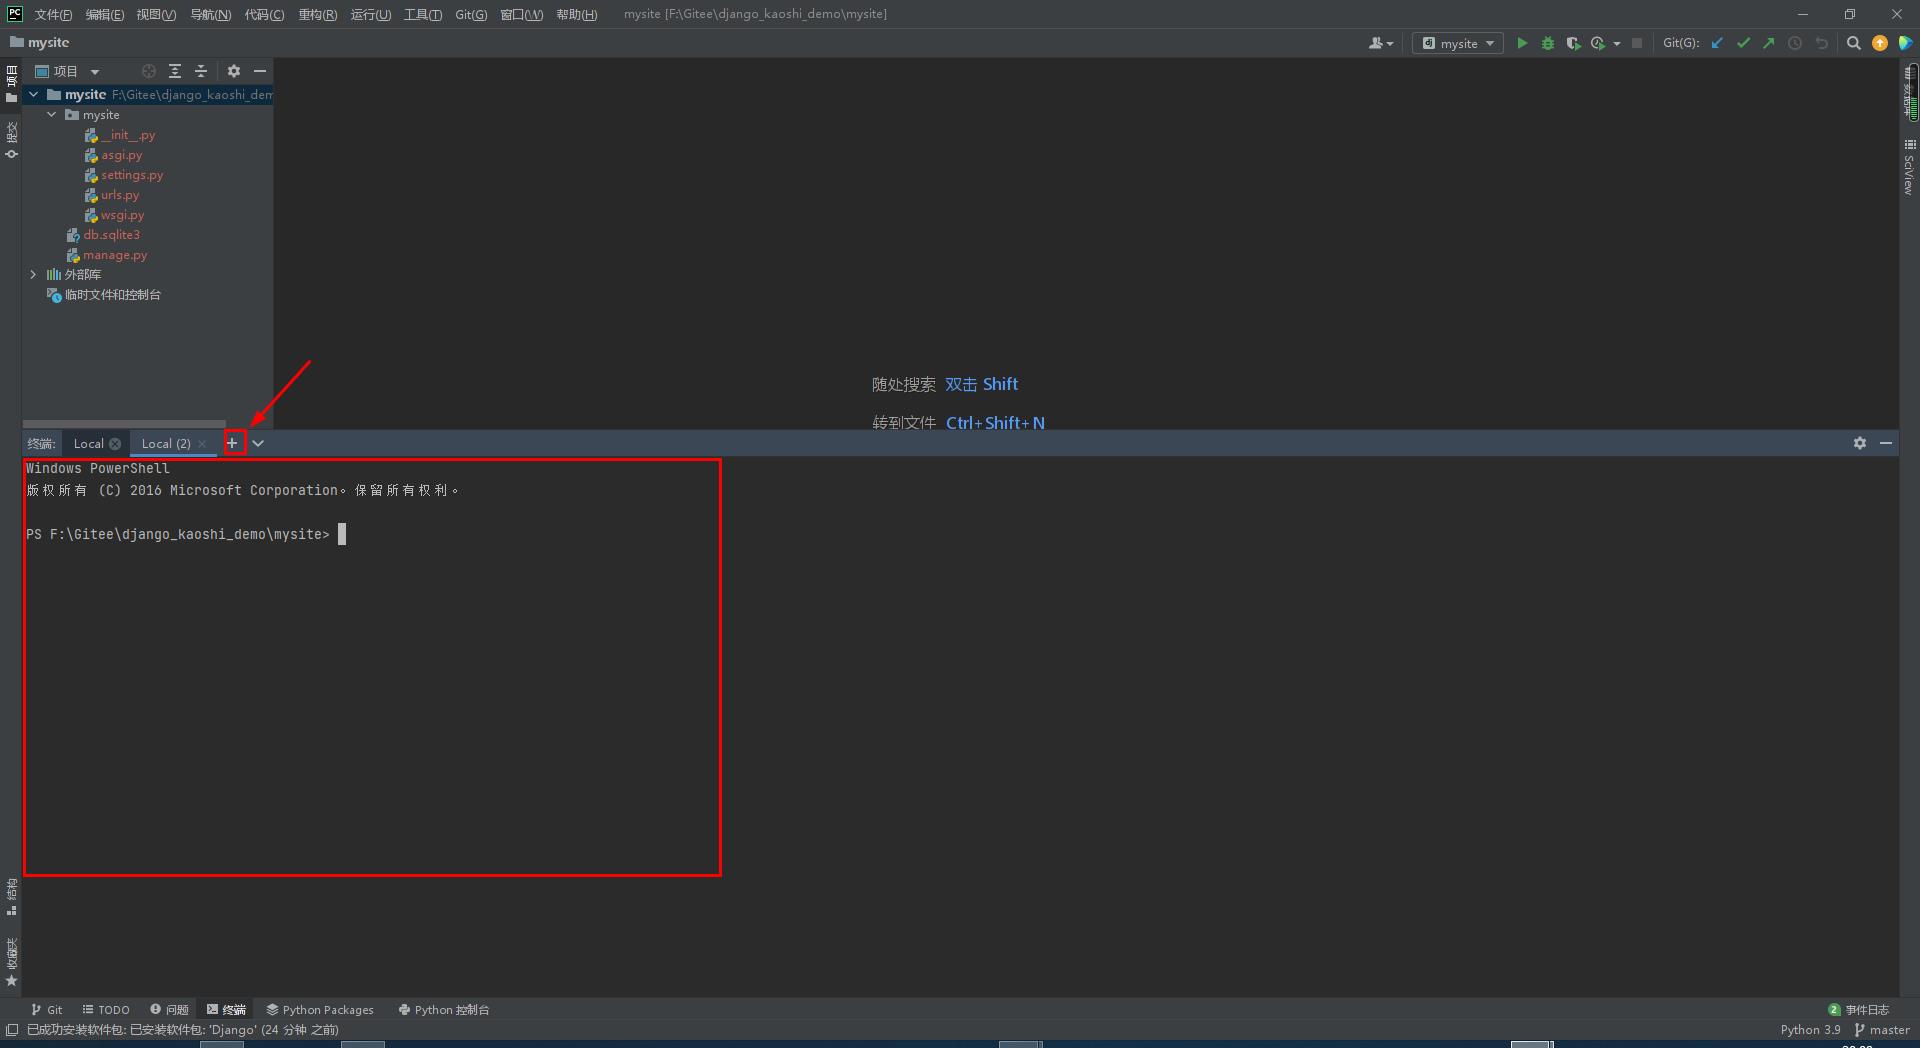The width and height of the screenshot is (1920, 1048).
Task: Open Search Everywhere magnifier
Action: [1853, 43]
